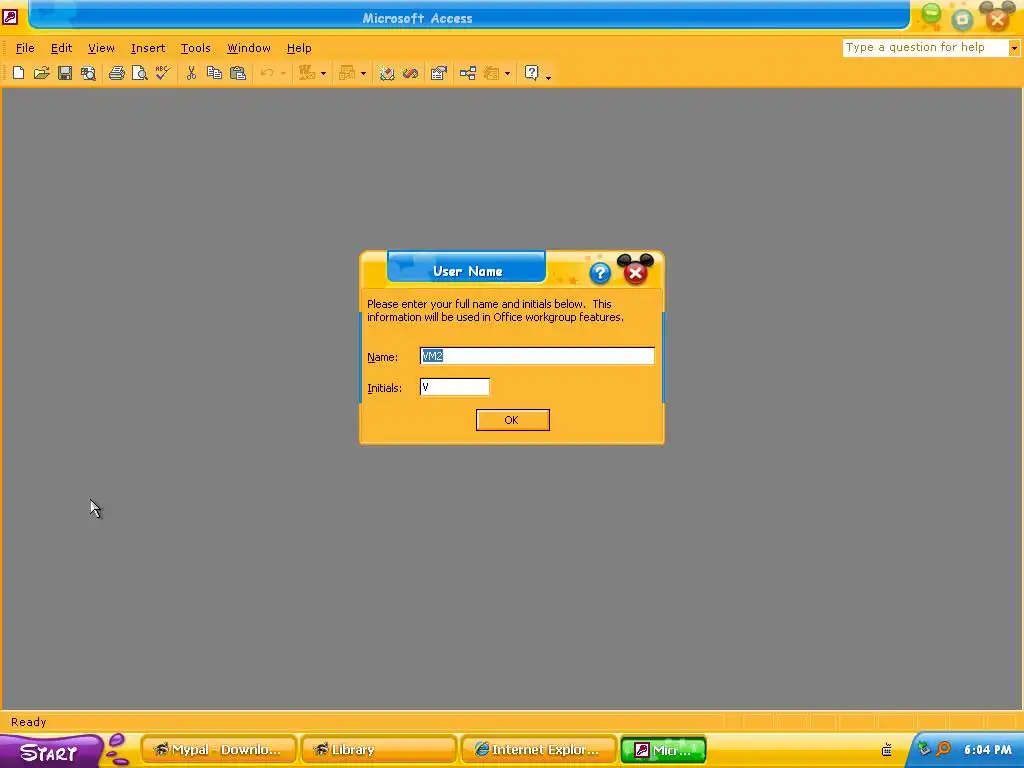Click the Type a question for help box

[925, 48]
